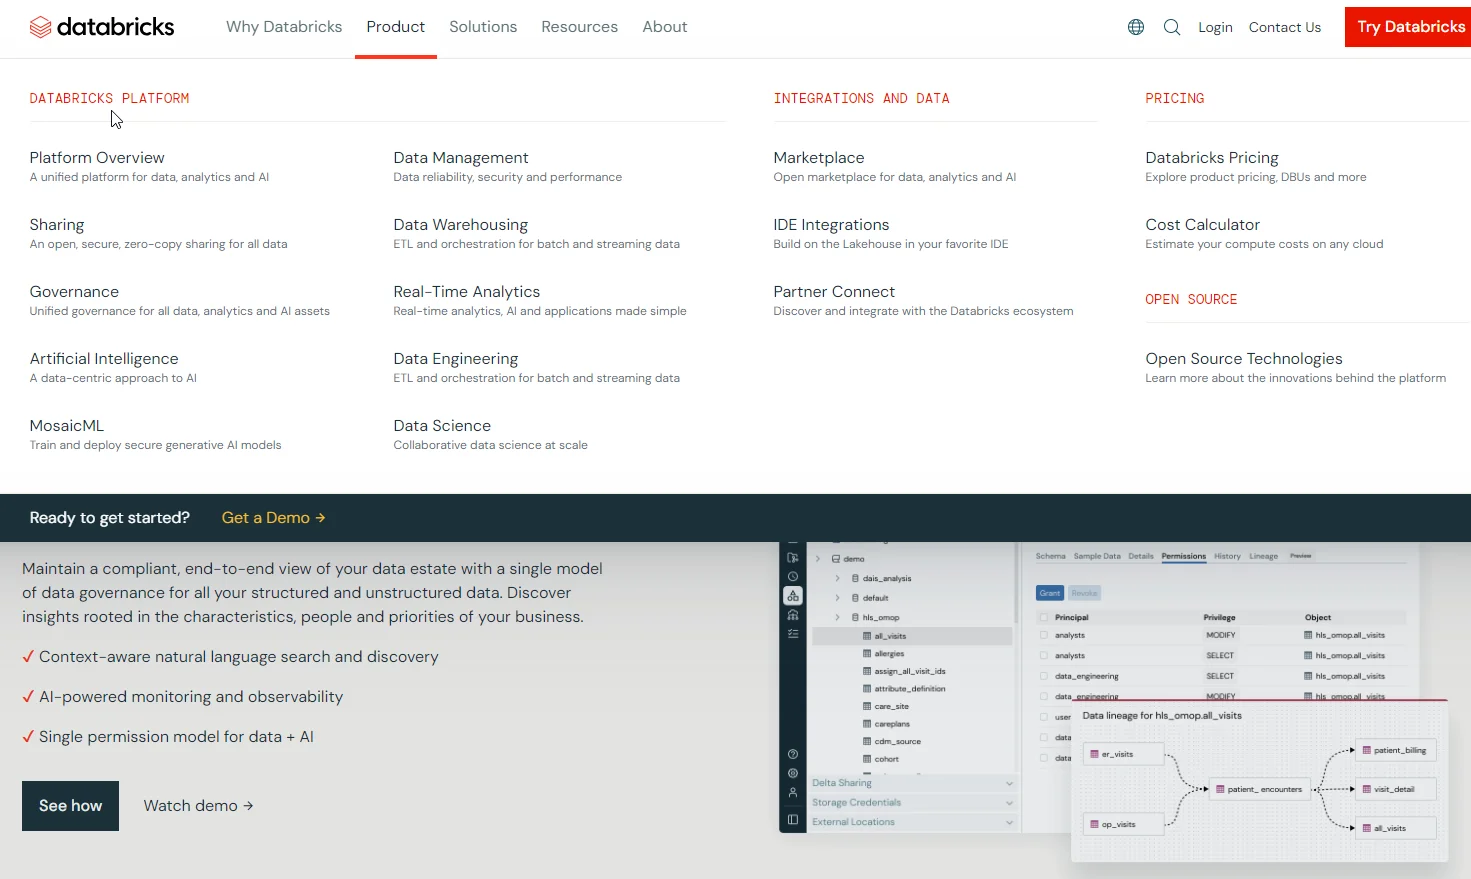
Task: Click the DATABRICKS PLATFORM heading
Action: pyautogui.click(x=109, y=98)
